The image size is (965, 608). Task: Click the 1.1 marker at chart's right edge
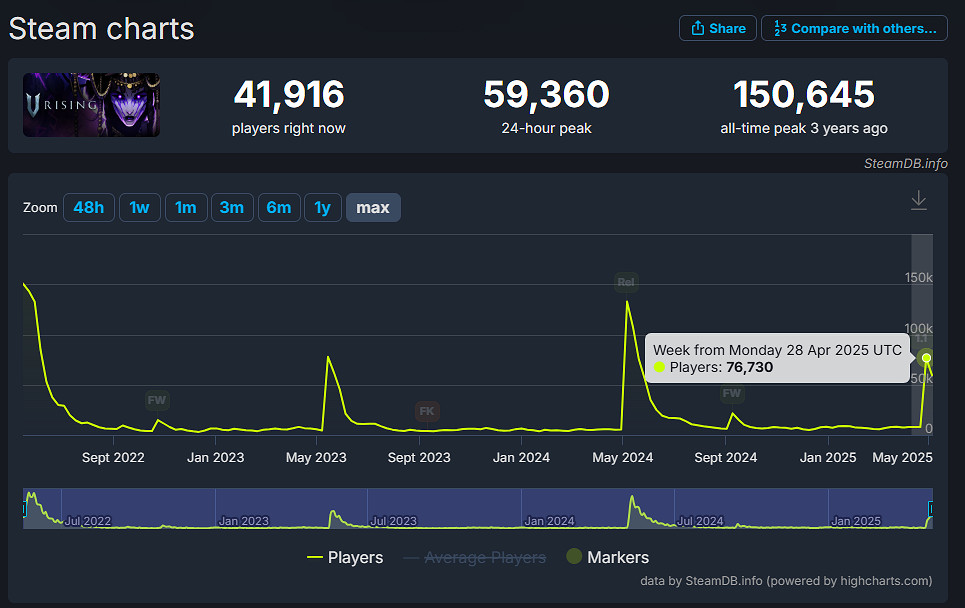(923, 339)
